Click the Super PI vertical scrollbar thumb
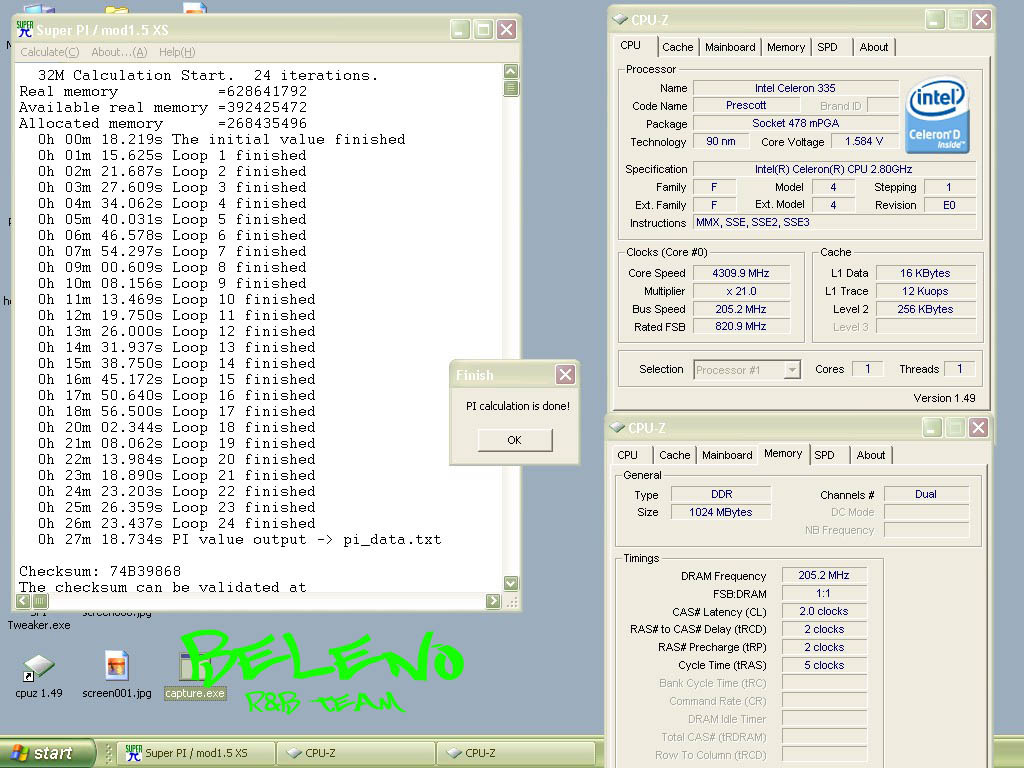 pos(511,88)
